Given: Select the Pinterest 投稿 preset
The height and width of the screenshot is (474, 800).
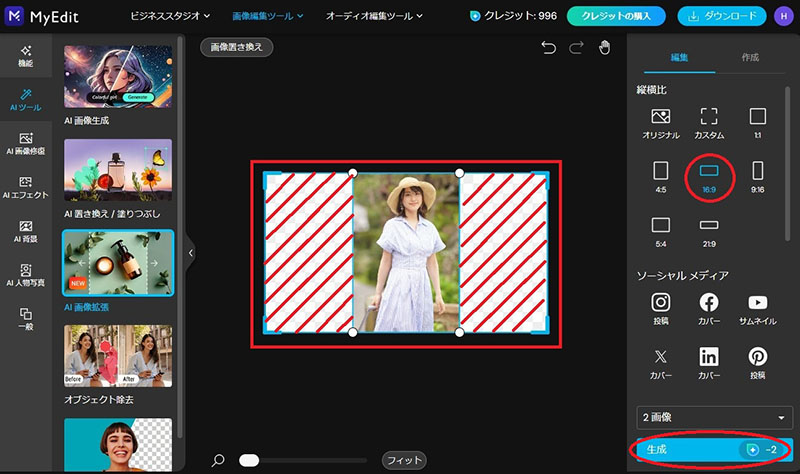Looking at the screenshot, I should tap(758, 363).
